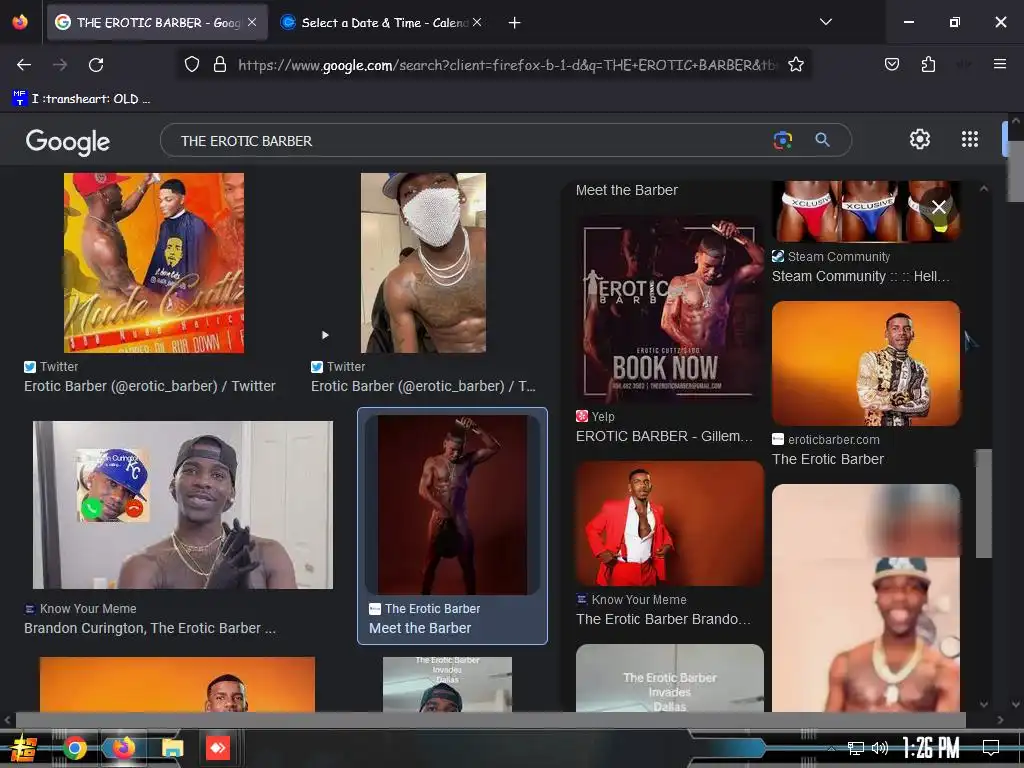Screen dimensions: 1024x768
Task: Open 'Steam Community :: :: Hell...' link
Action: click(x=861, y=276)
